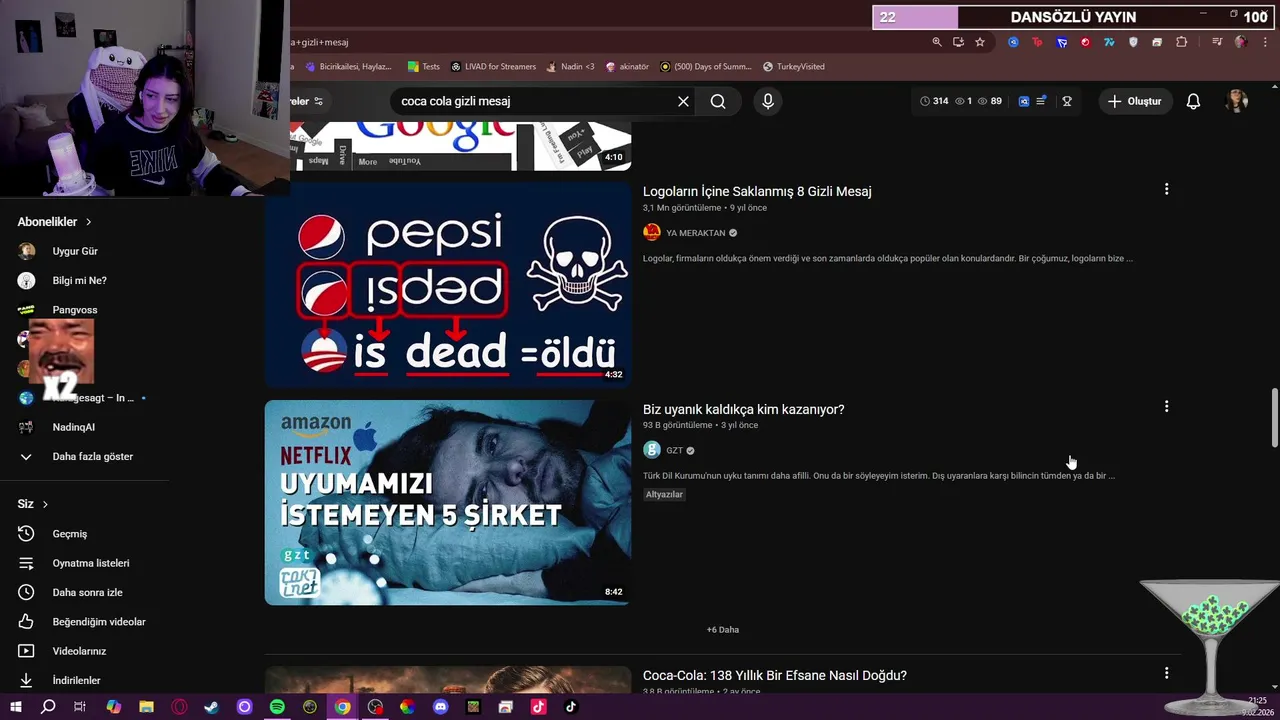This screenshot has width=1280, height=720.
Task: Expand the +6 Daha results
Action: [x=723, y=630]
